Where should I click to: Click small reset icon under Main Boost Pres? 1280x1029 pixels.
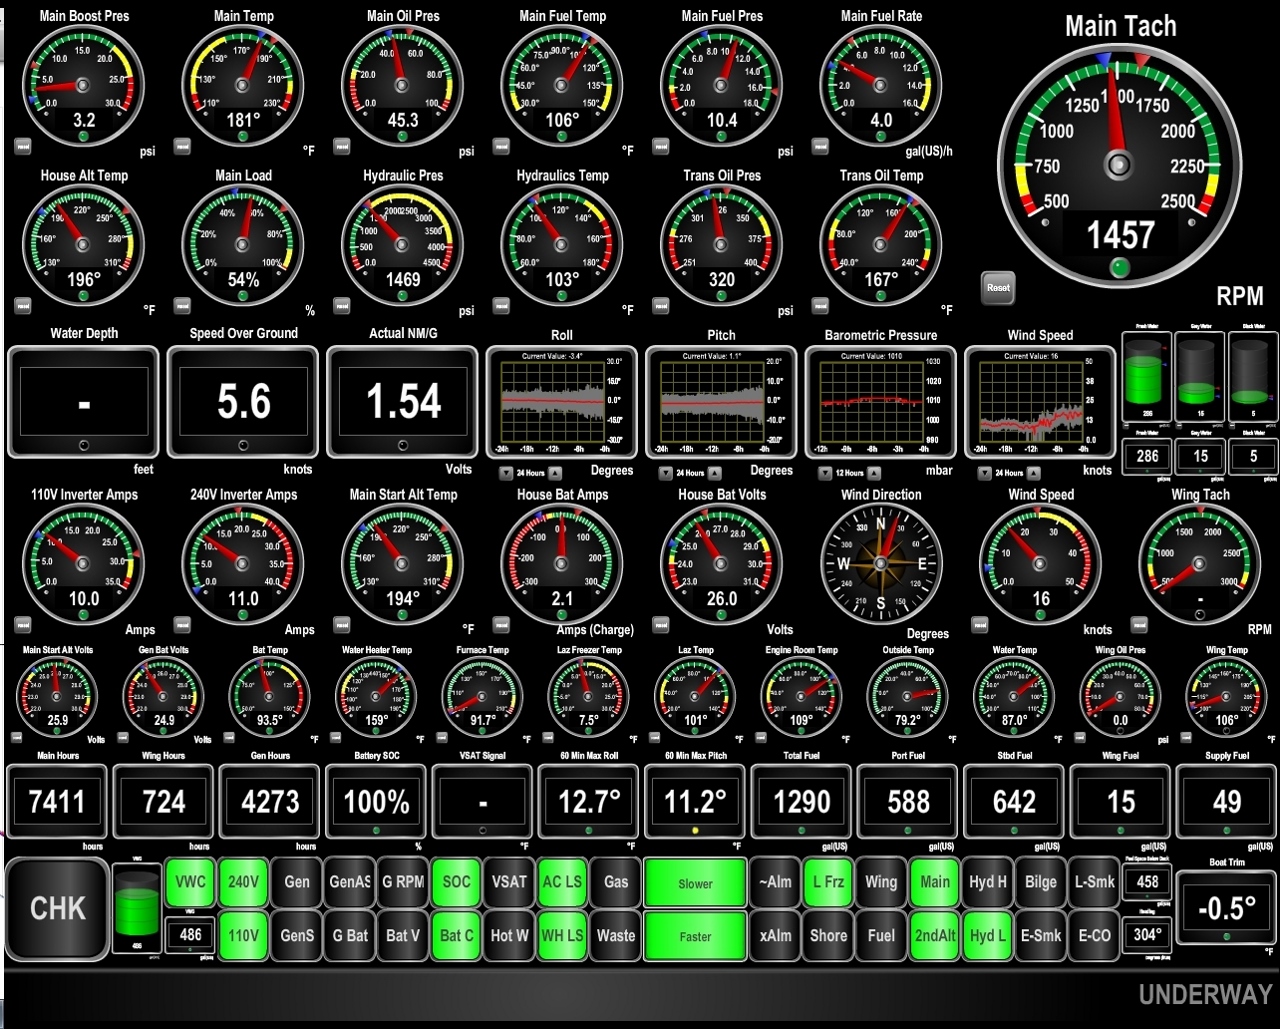[x=23, y=146]
